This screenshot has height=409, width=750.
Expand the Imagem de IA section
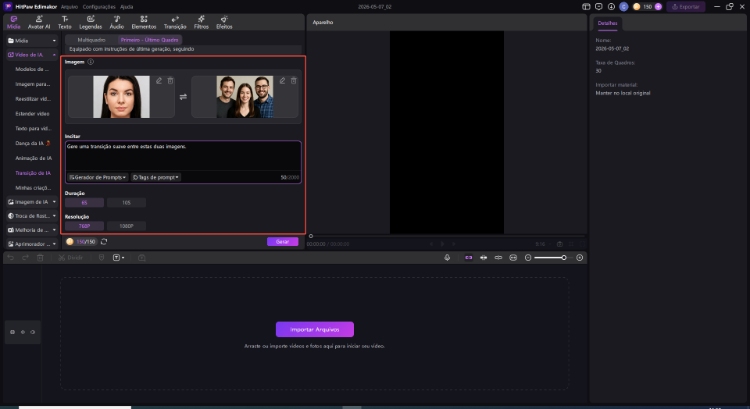[x=32, y=202]
